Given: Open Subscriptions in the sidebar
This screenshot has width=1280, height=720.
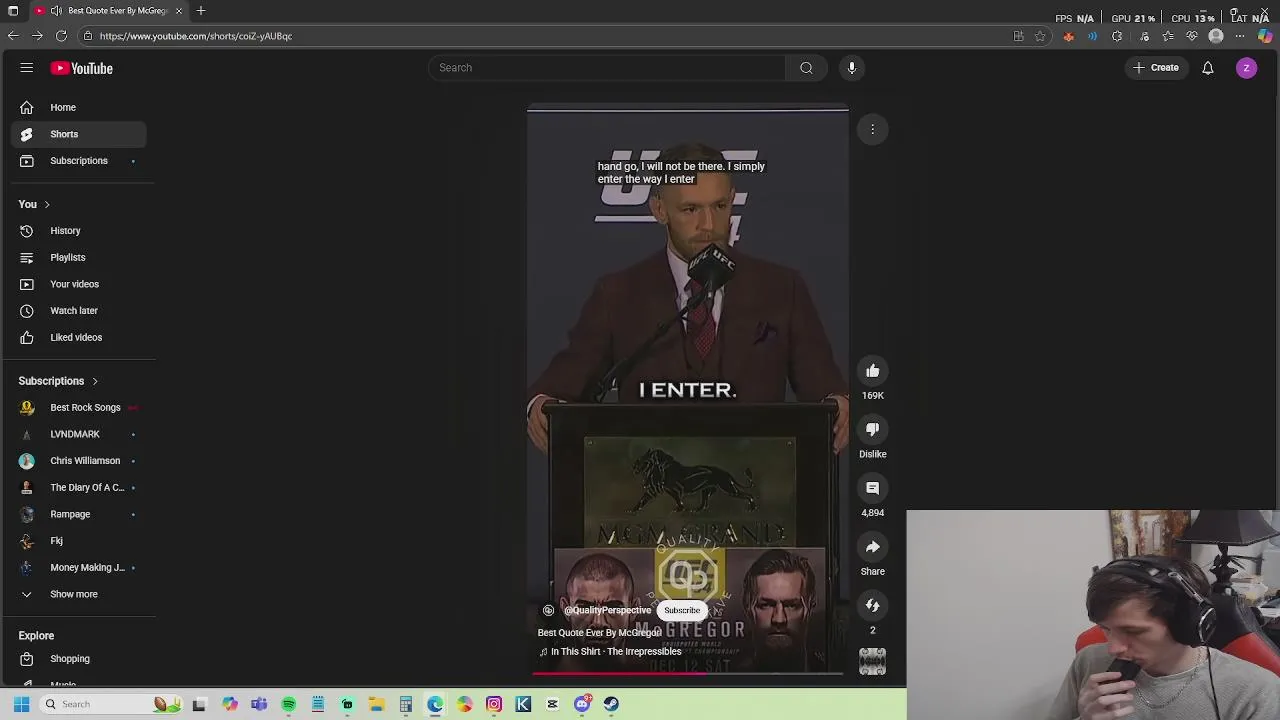Looking at the screenshot, I should coord(78,161).
